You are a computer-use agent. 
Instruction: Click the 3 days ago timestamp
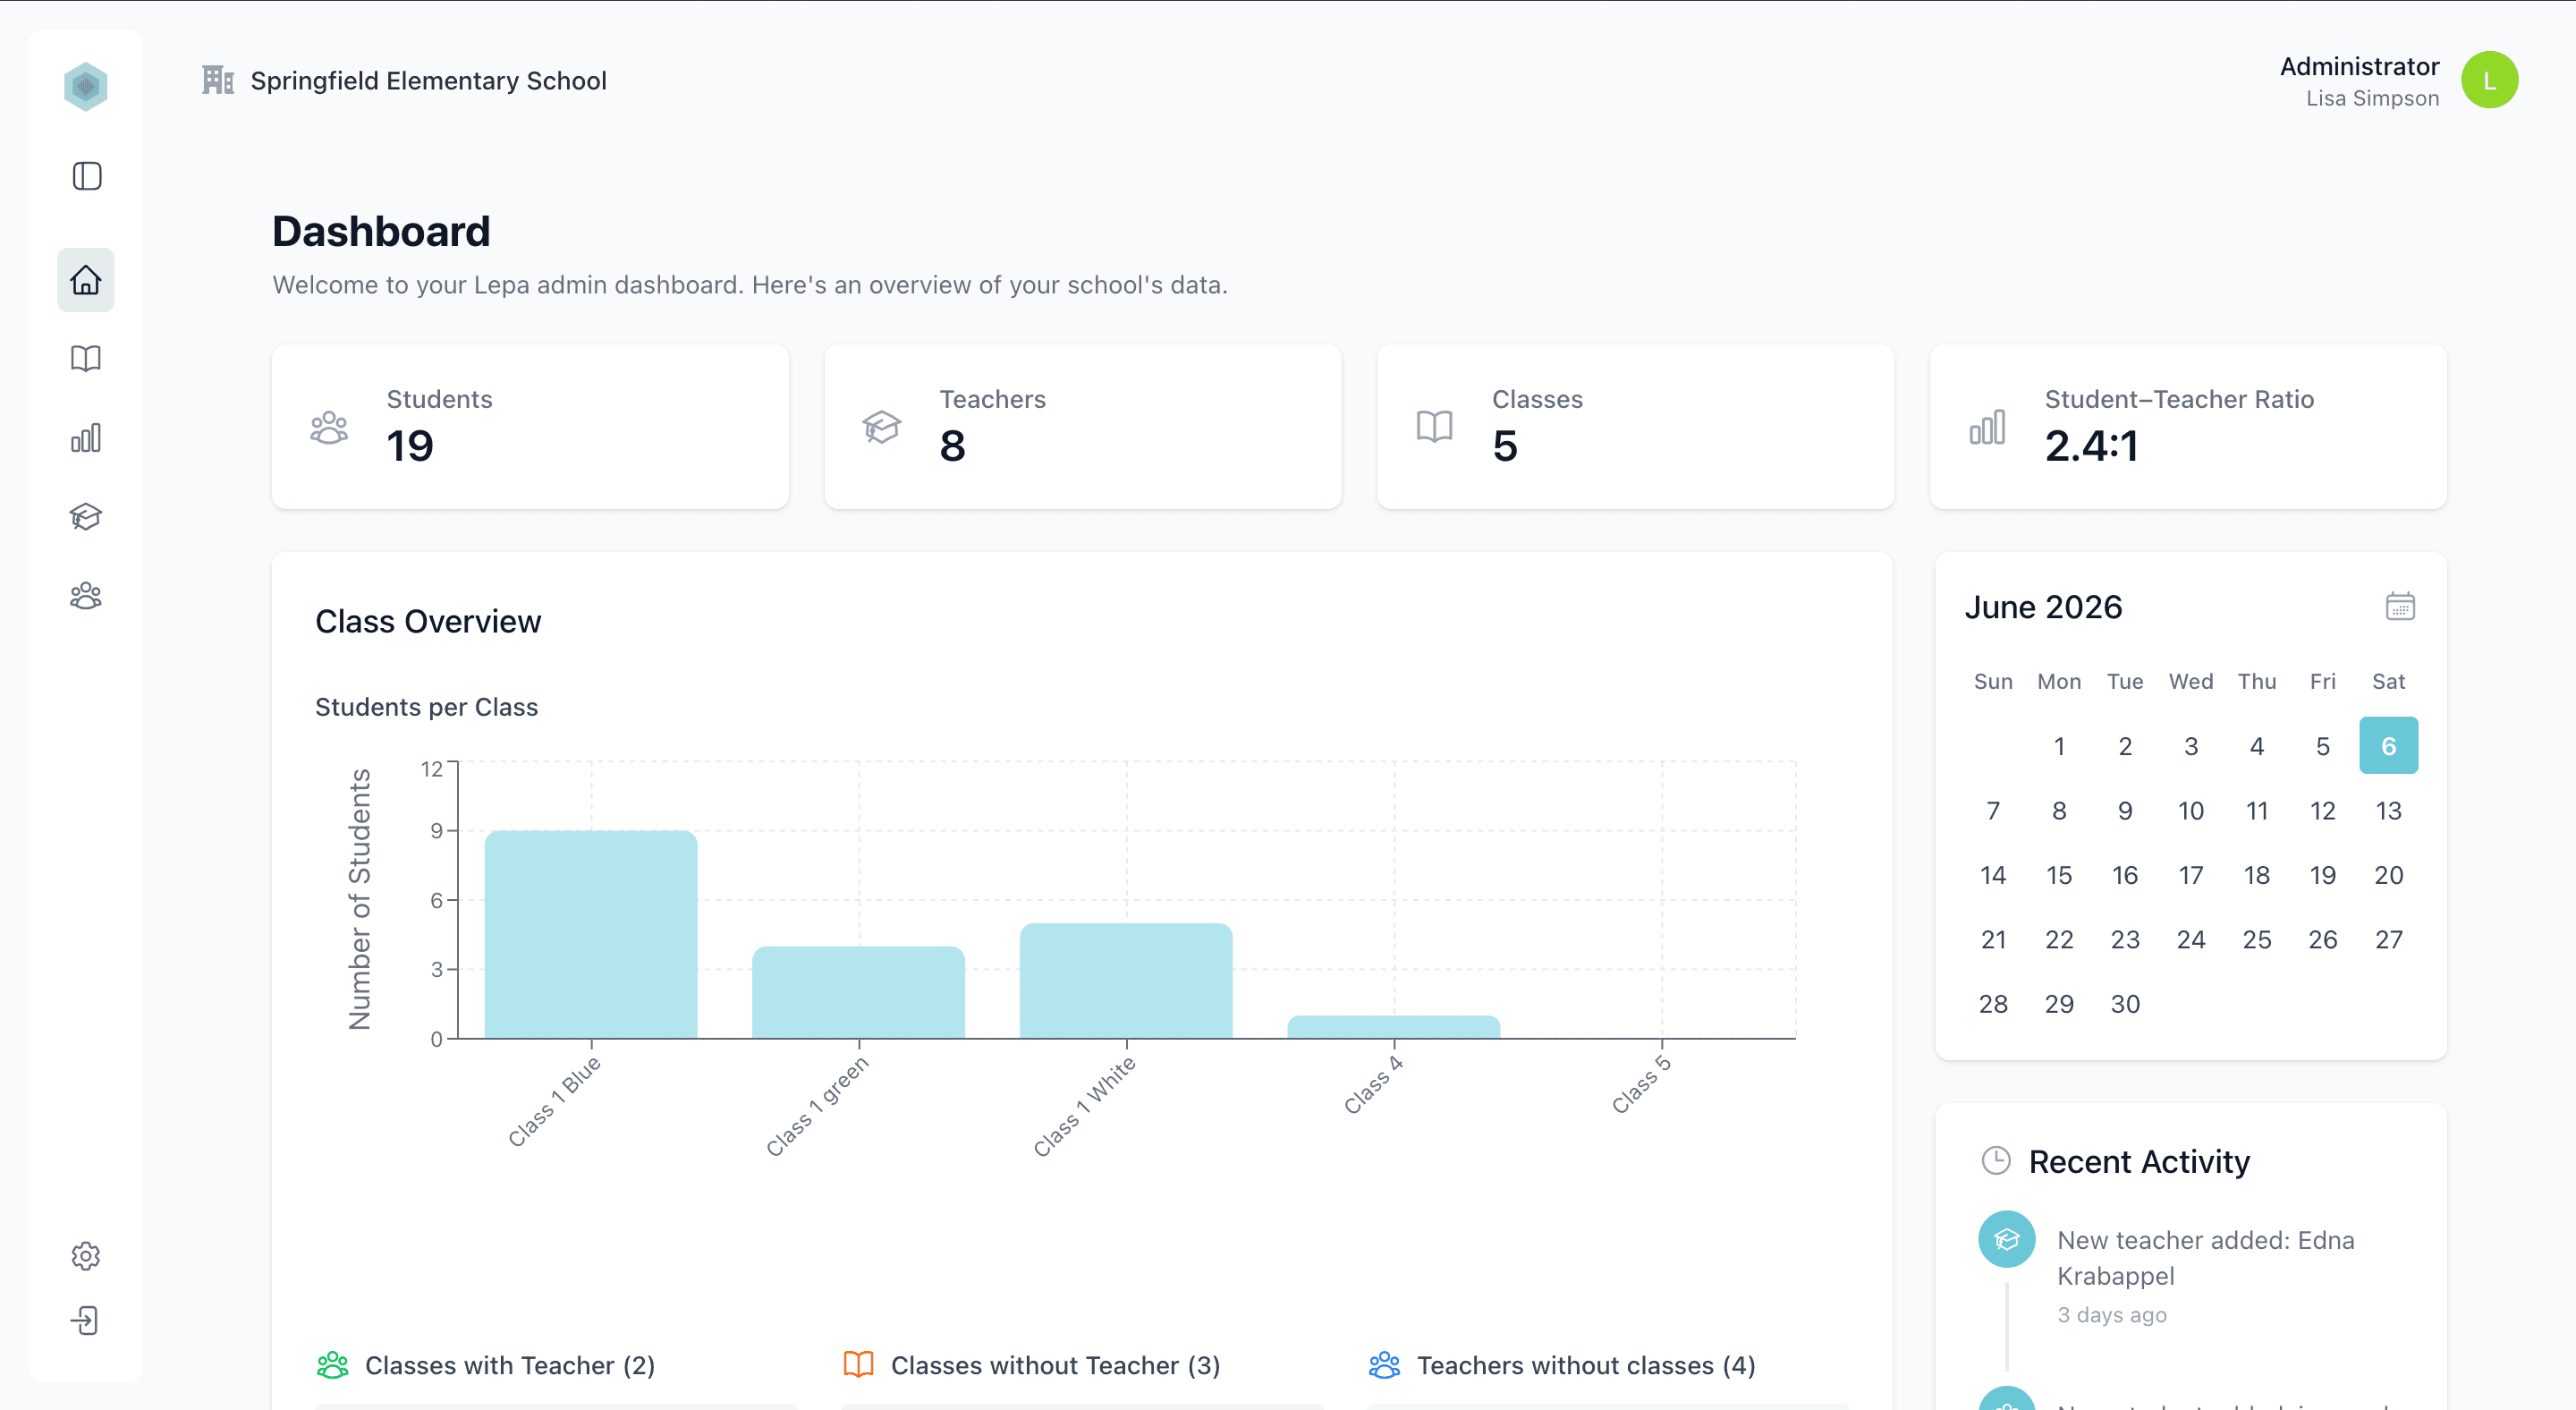point(2112,1315)
